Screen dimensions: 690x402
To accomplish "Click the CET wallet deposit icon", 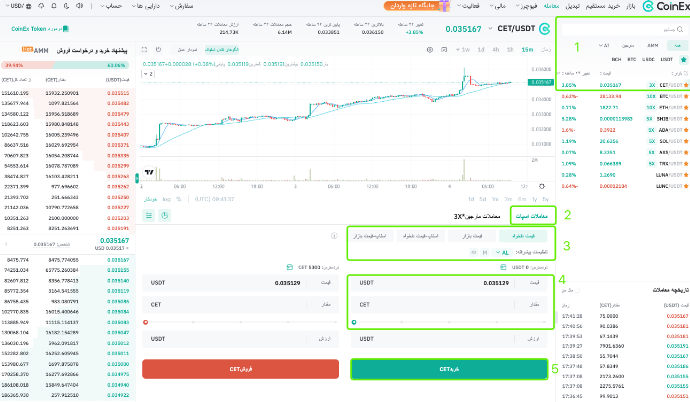I will click(x=290, y=267).
